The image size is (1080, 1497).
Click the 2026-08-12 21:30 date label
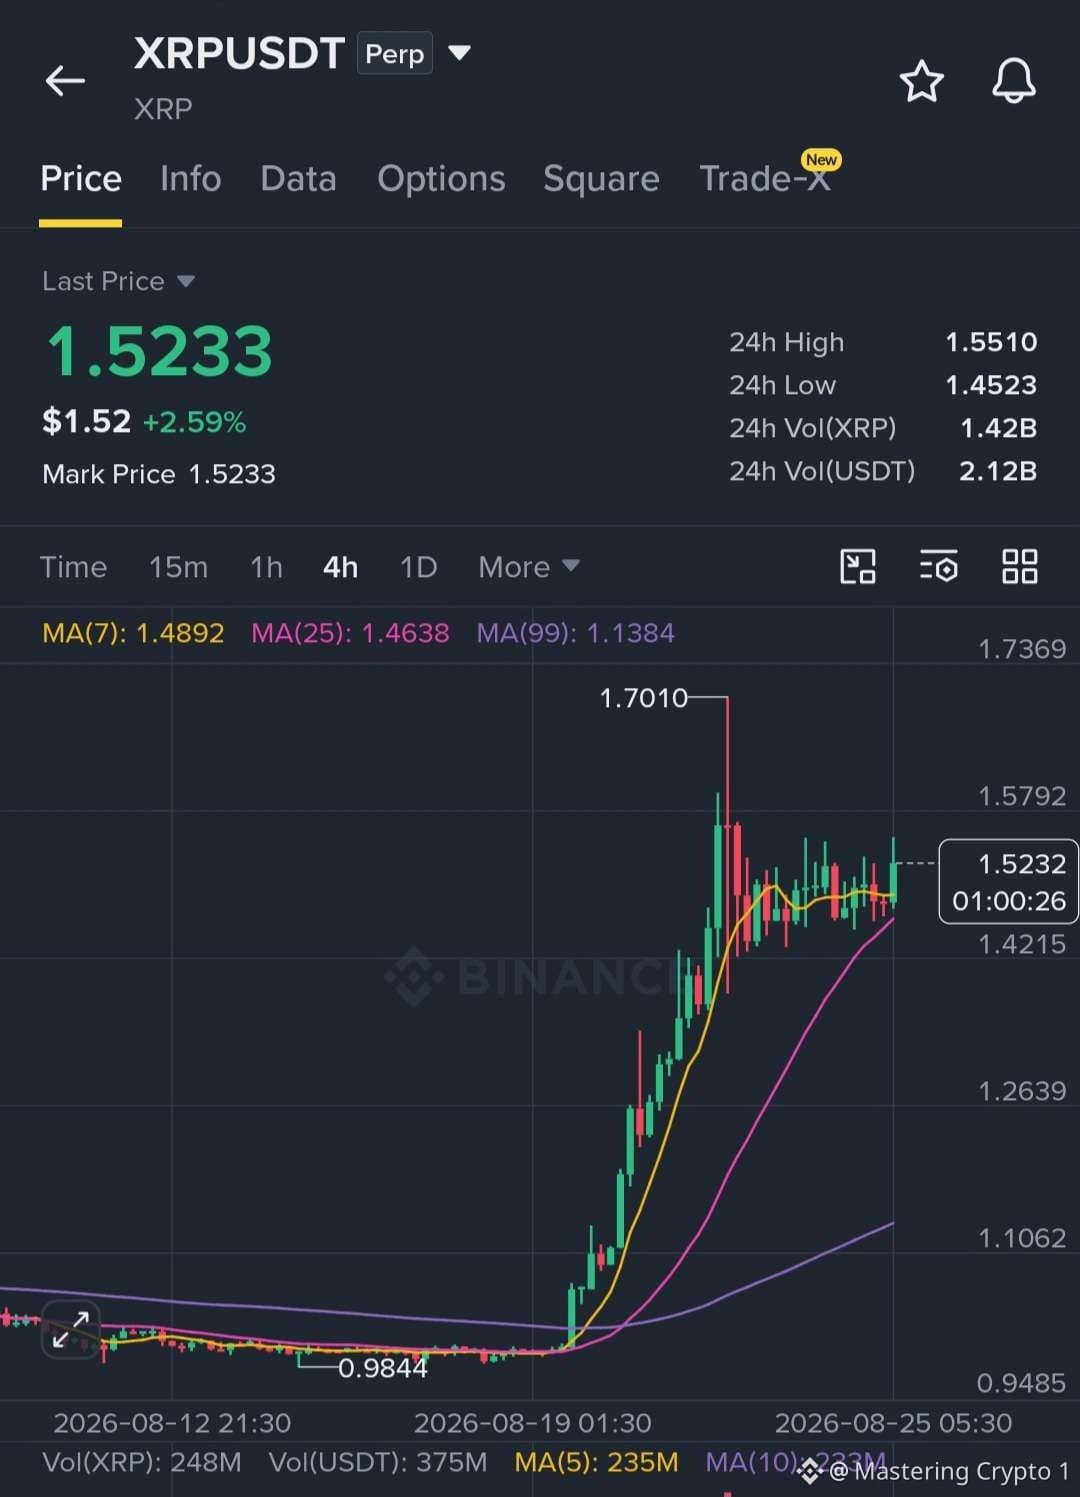pos(172,1423)
